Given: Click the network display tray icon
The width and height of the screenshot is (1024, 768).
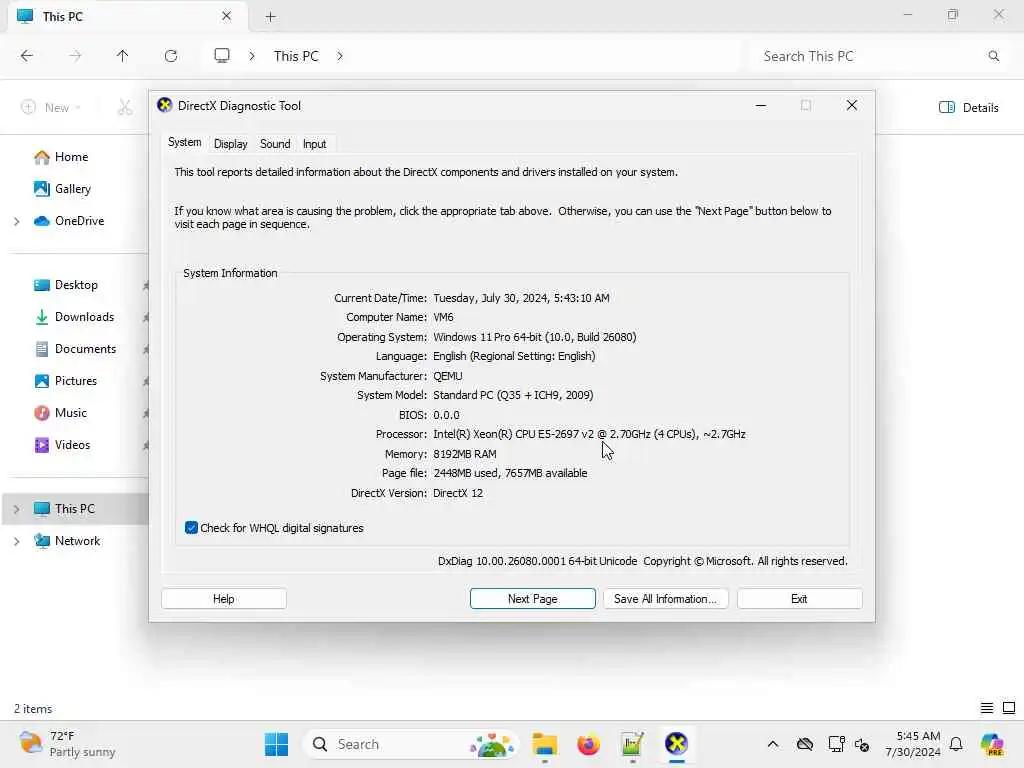Looking at the screenshot, I should pyautogui.click(x=835, y=744).
